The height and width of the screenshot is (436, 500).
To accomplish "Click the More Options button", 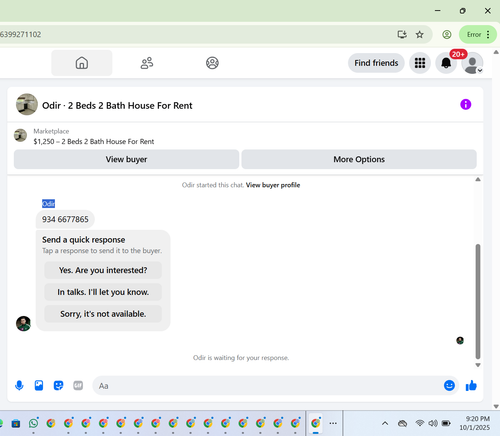I will pyautogui.click(x=359, y=159).
